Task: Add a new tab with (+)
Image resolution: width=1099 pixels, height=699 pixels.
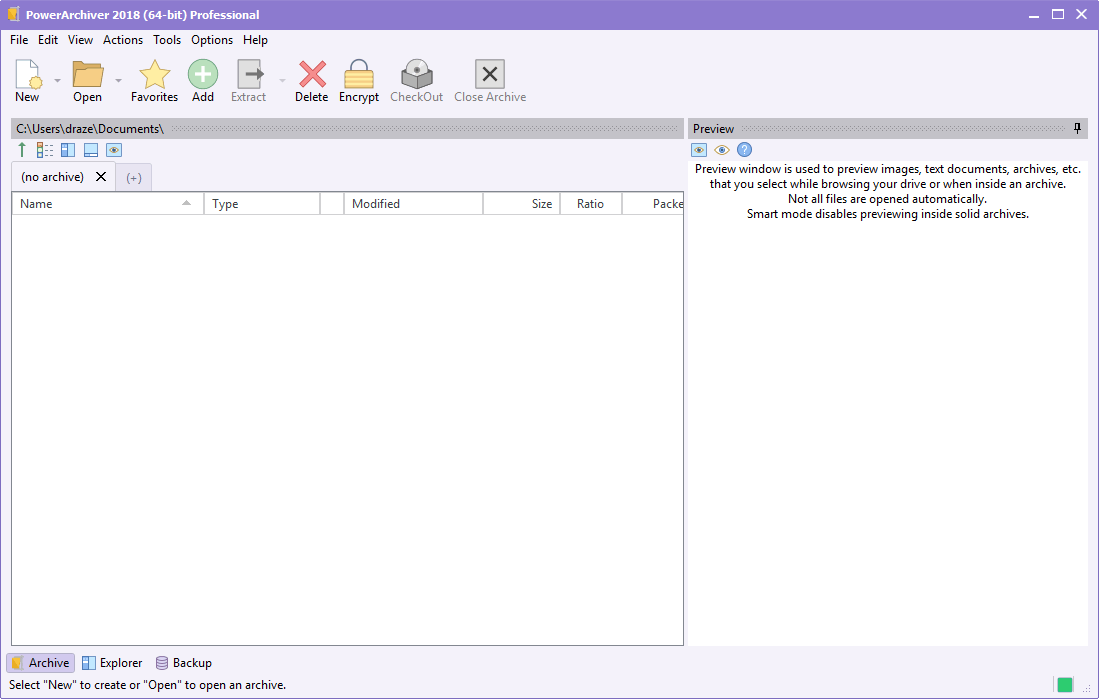Action: [134, 178]
